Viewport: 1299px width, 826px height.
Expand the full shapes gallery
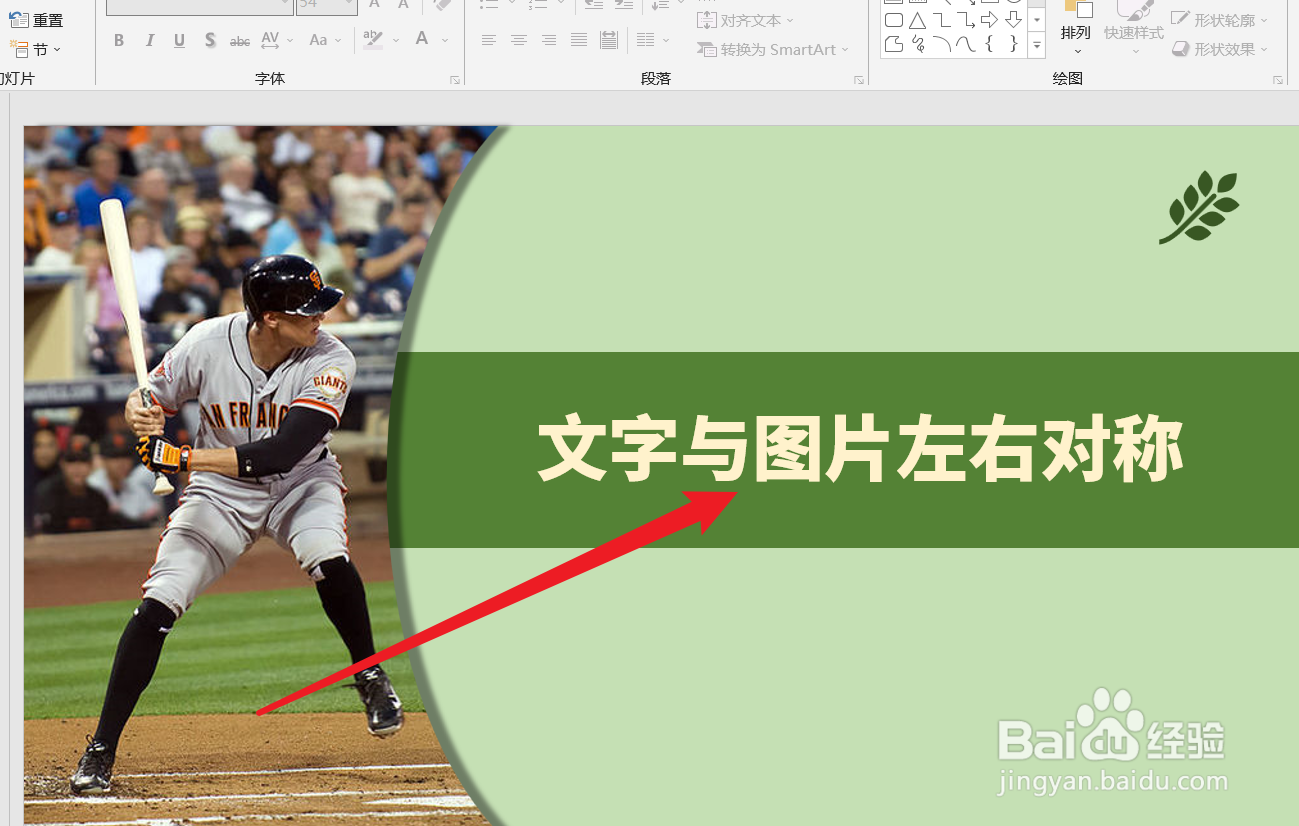[x=1037, y=45]
